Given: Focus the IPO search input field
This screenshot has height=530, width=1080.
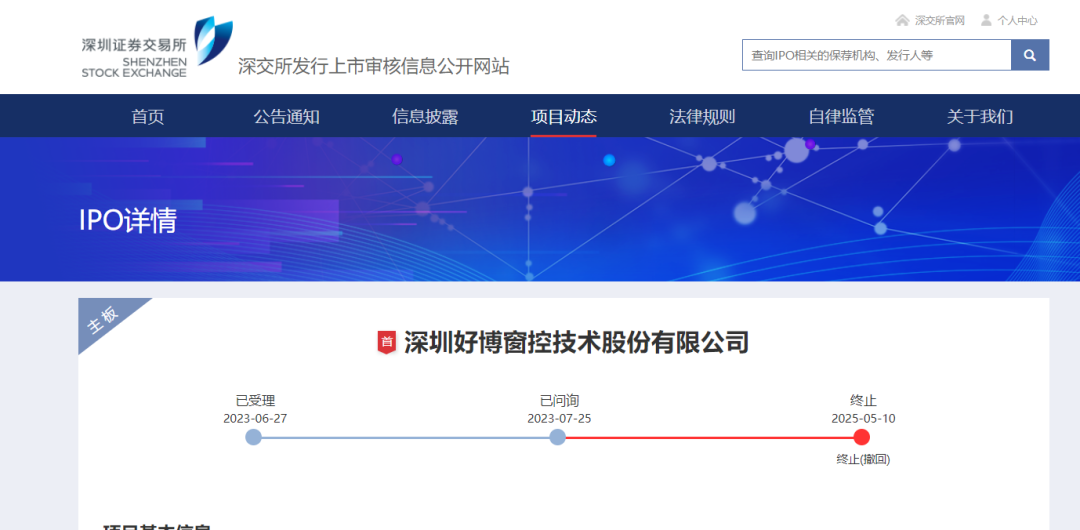Looking at the screenshot, I should tap(876, 55).
